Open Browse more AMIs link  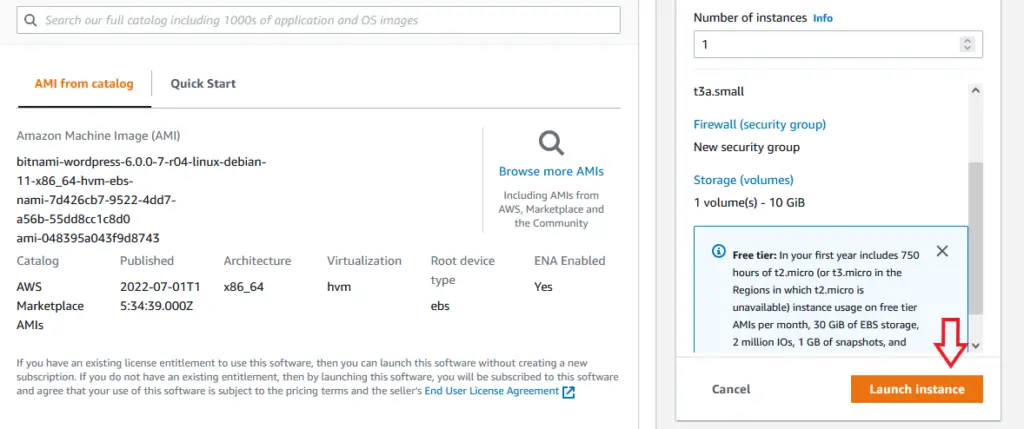pyautogui.click(x=551, y=171)
